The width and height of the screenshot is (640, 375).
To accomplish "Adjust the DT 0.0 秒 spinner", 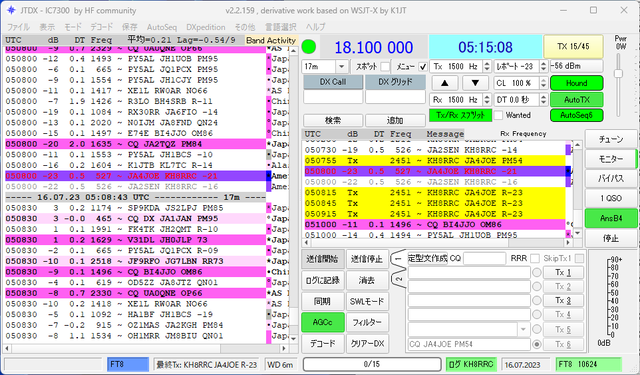I will (543, 100).
